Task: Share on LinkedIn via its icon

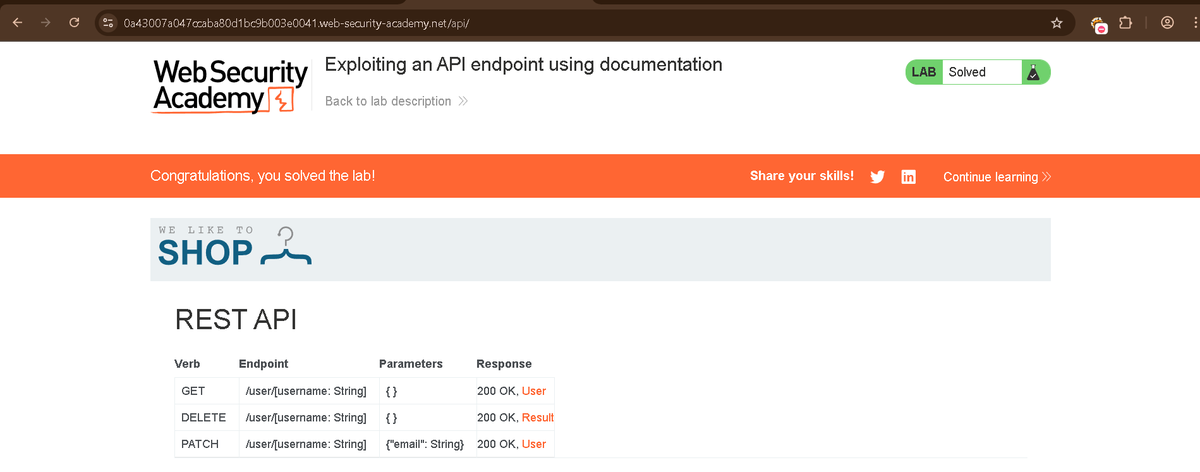Action: (908, 177)
